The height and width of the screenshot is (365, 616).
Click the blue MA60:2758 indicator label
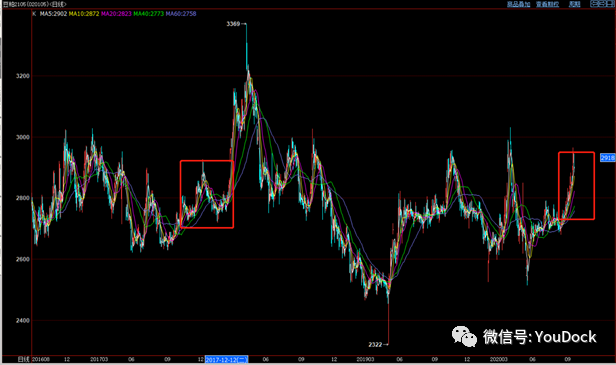(181, 14)
